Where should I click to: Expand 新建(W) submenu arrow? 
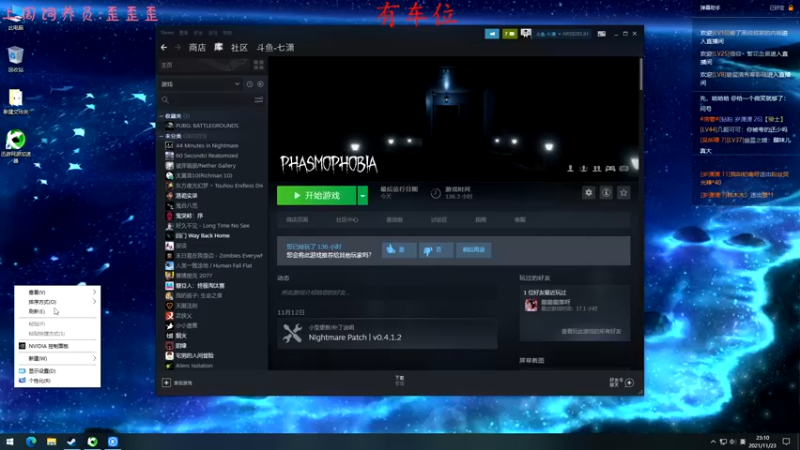coord(94,359)
